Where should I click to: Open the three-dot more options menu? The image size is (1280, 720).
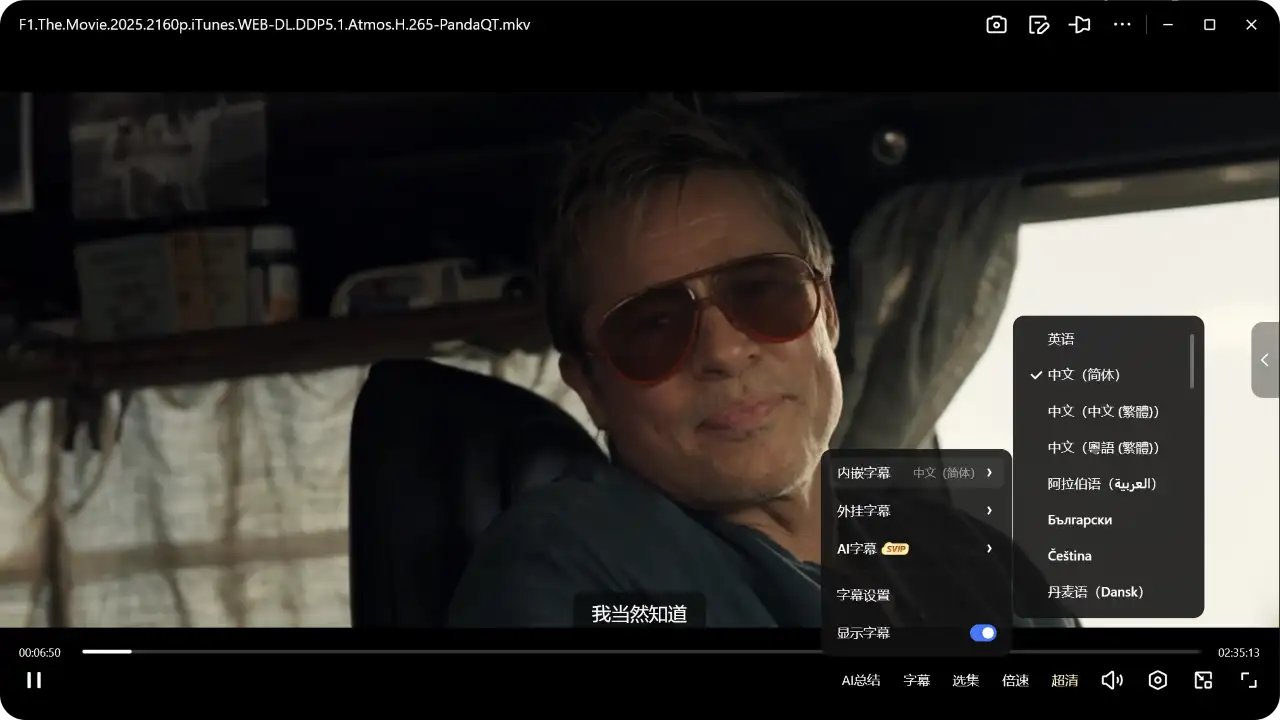[x=1122, y=25]
